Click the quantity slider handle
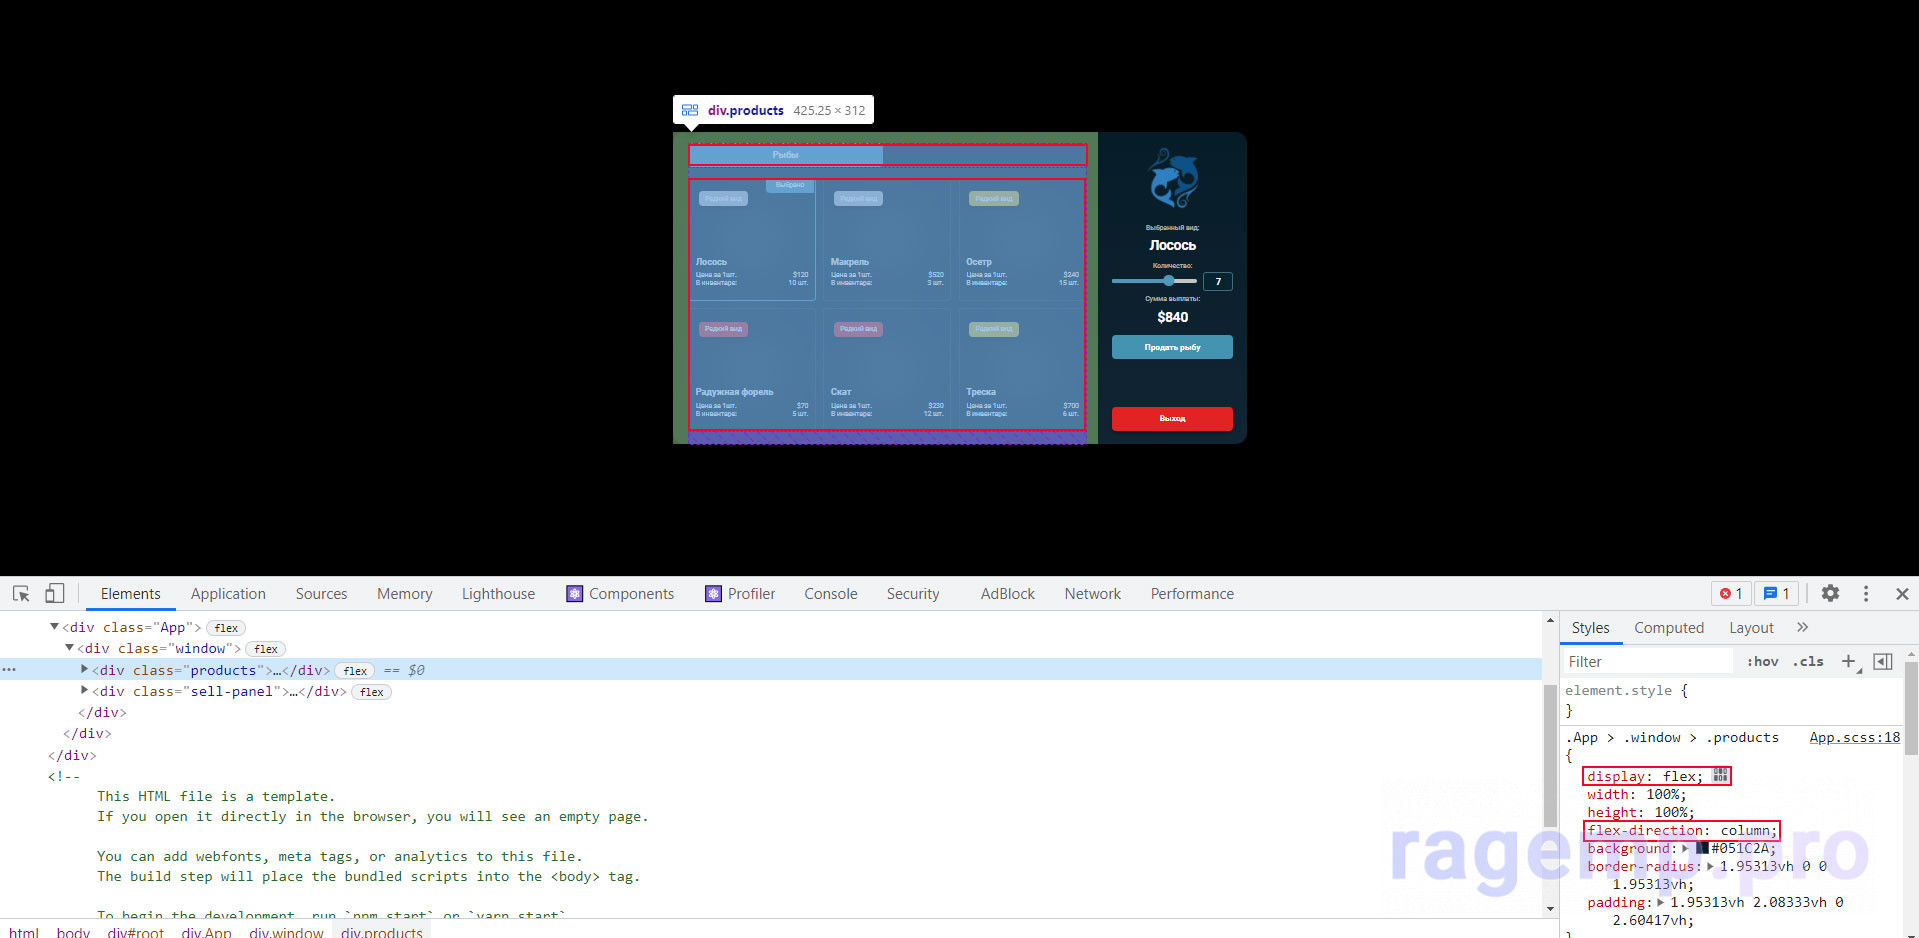 point(1168,281)
